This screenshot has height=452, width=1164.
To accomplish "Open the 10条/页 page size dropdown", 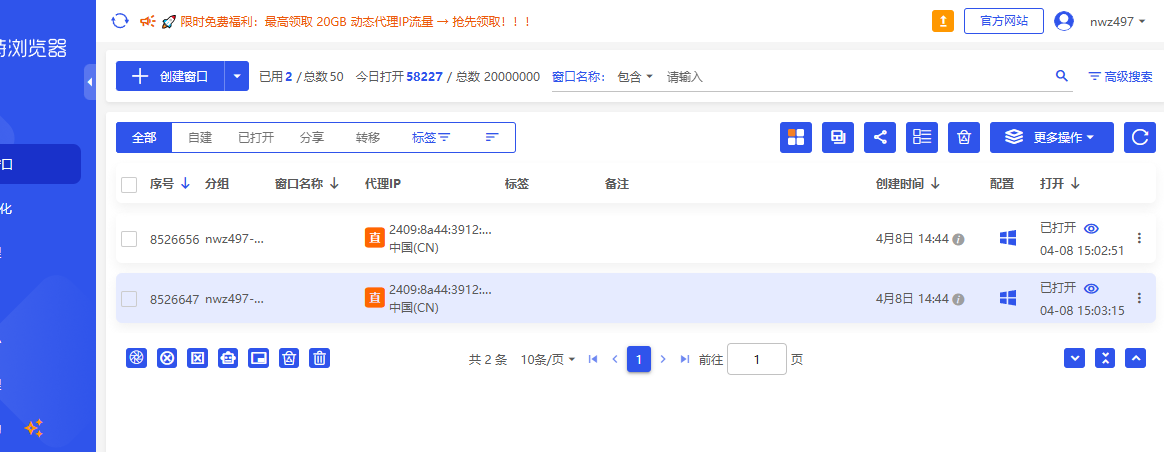I will (x=548, y=360).
